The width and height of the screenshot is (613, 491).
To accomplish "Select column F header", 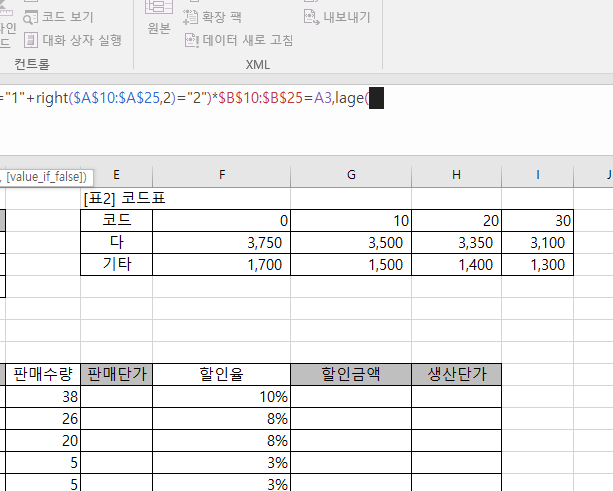I will (x=222, y=175).
